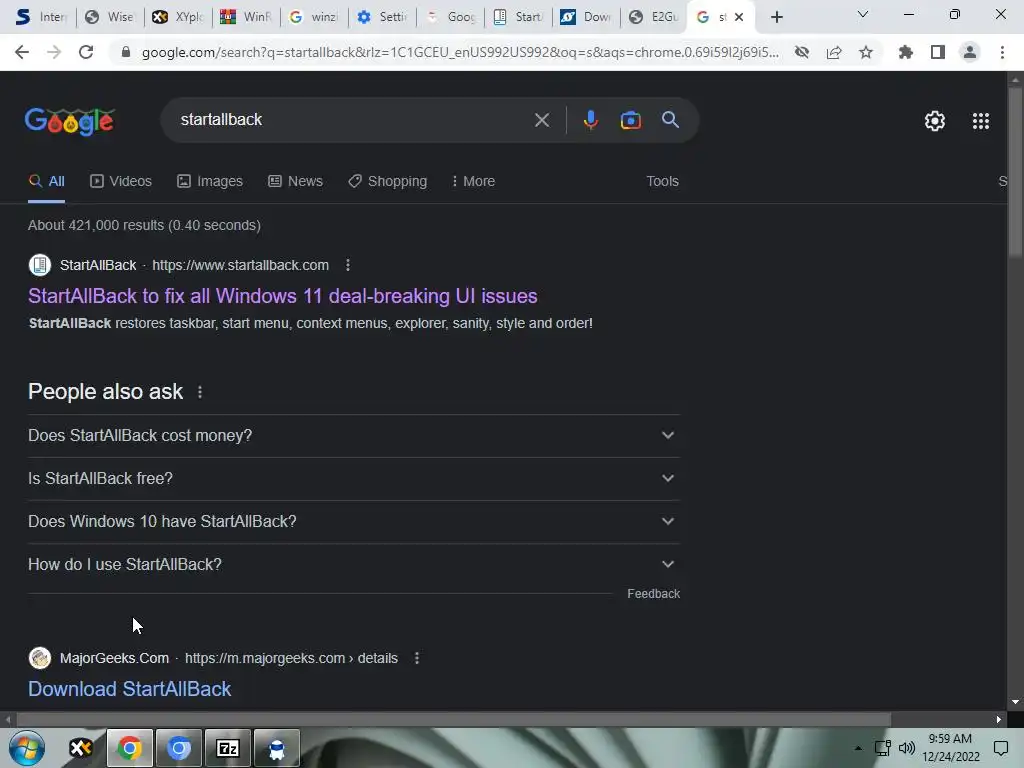Click the m.majorgeeks.com details URL

click(291, 658)
